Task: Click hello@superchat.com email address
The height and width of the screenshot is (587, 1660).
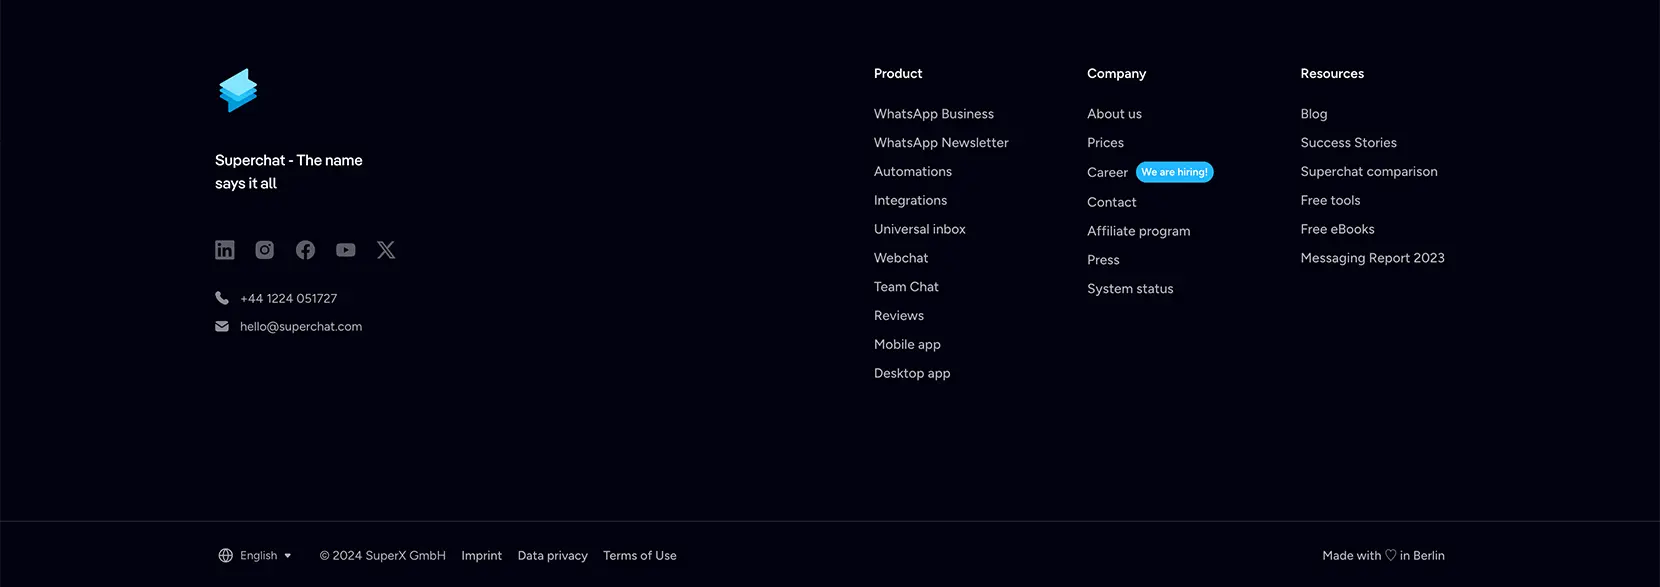Action: (x=301, y=327)
